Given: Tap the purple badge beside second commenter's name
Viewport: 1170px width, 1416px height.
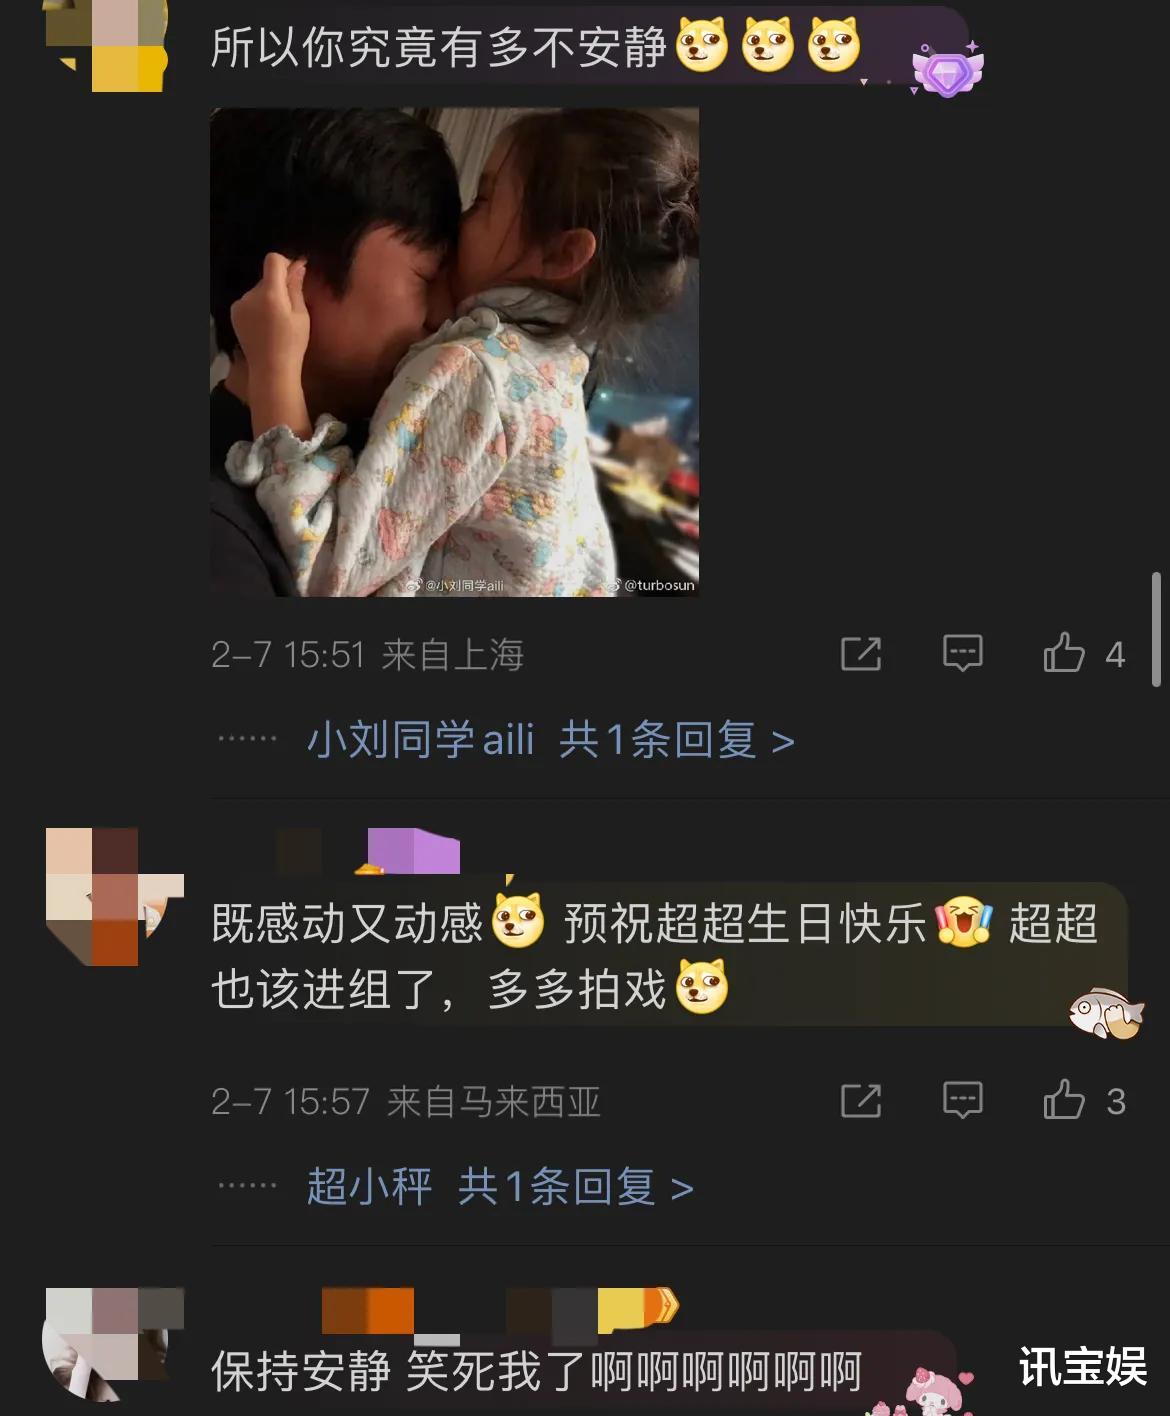Looking at the screenshot, I should pos(413,852).
